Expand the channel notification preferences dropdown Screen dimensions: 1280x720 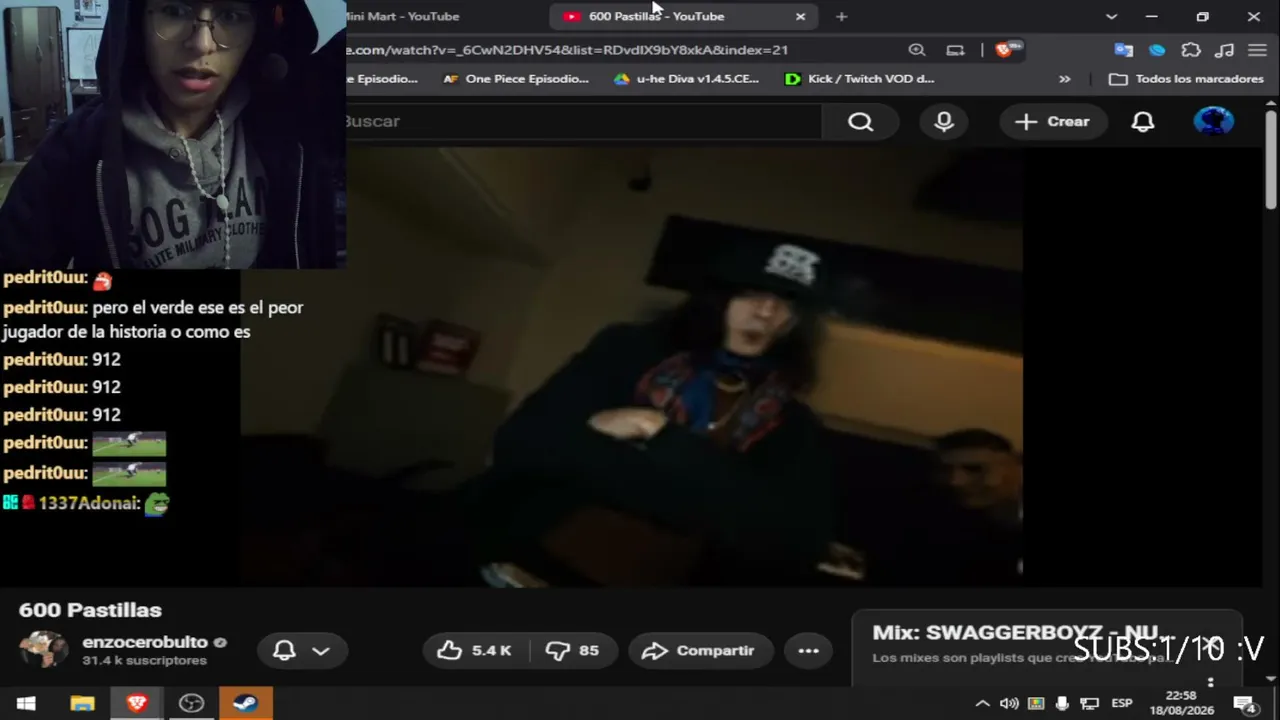[302, 650]
